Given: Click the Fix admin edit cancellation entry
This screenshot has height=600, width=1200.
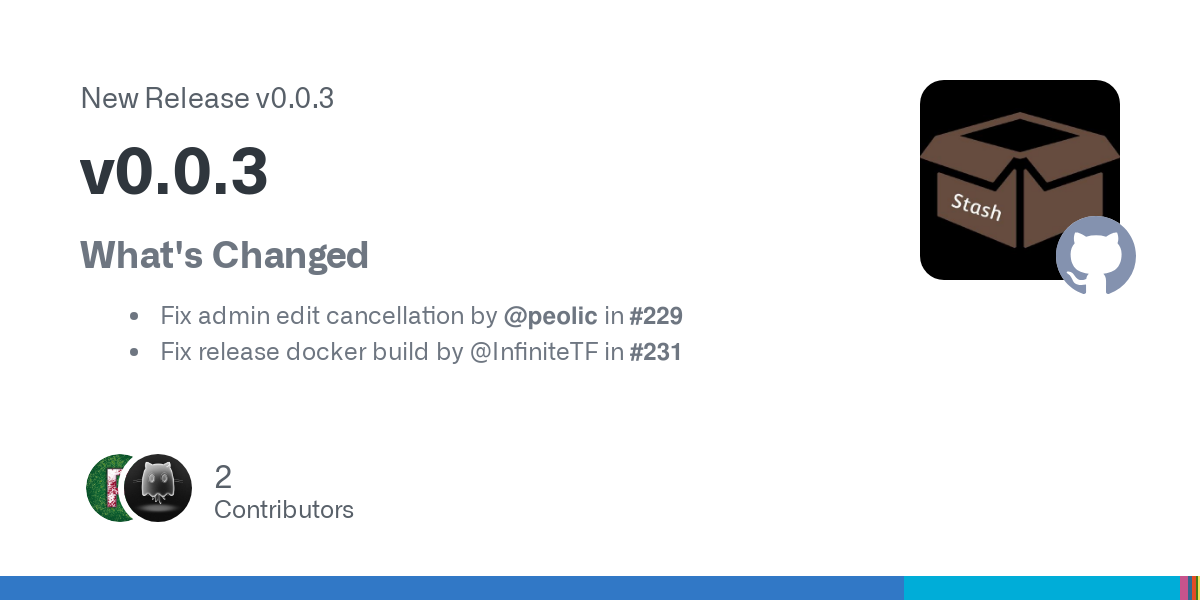Looking at the screenshot, I should [421, 317].
